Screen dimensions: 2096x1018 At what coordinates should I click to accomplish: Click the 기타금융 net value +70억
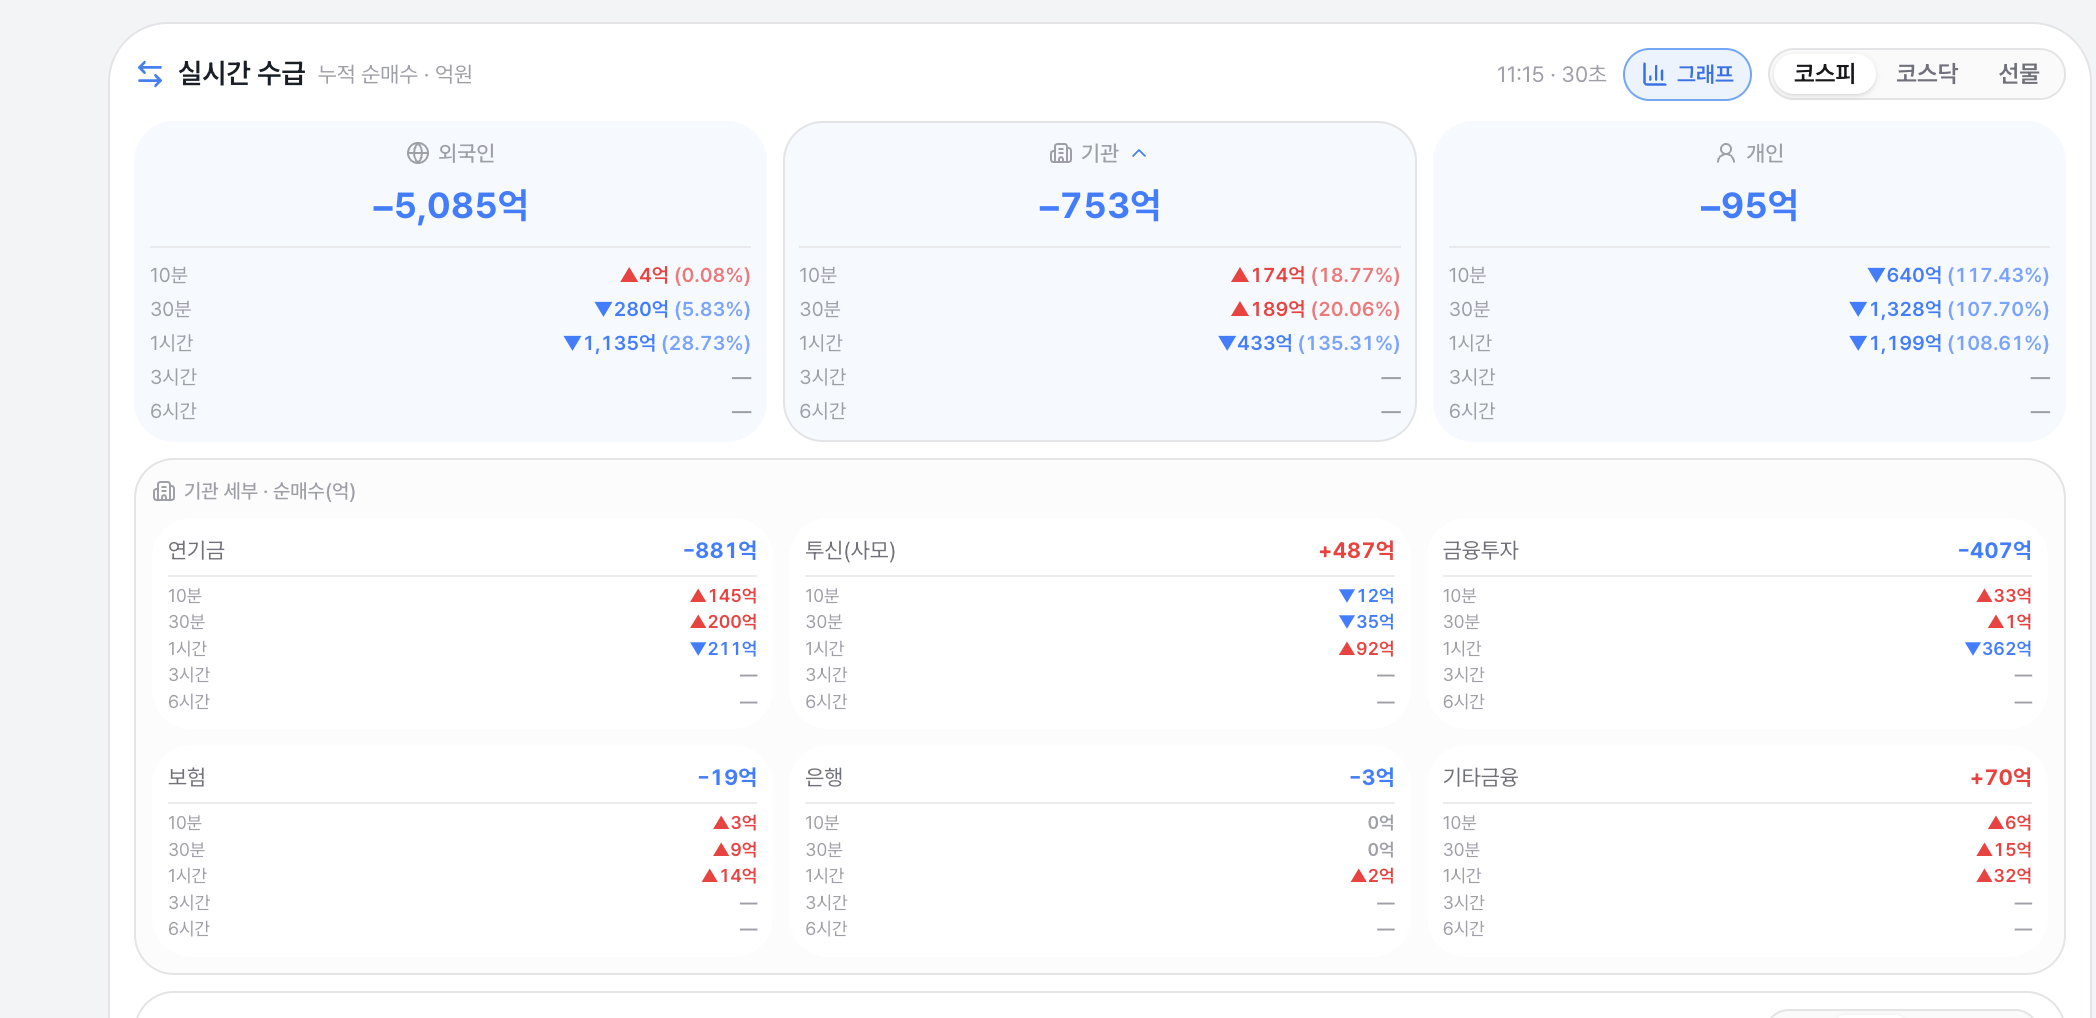[2001, 777]
